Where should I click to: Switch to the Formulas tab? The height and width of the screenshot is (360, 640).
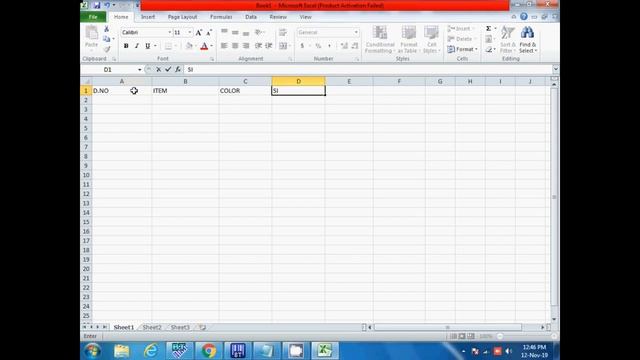click(221, 17)
